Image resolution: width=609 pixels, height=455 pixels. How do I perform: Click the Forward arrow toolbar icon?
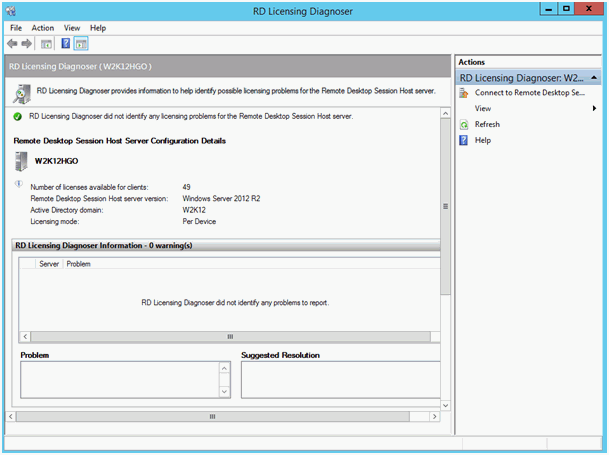(x=26, y=44)
